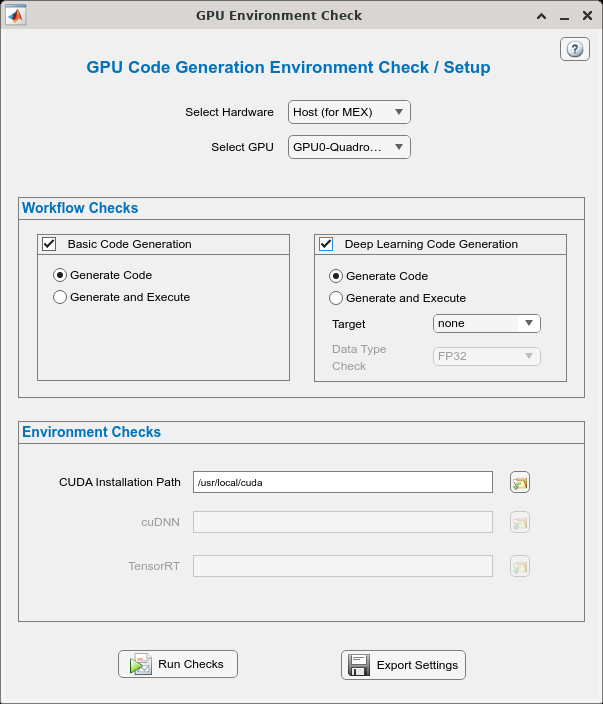Screen dimensions: 603x704
Task: Click the Run Checks play icon
Action: tap(140, 665)
